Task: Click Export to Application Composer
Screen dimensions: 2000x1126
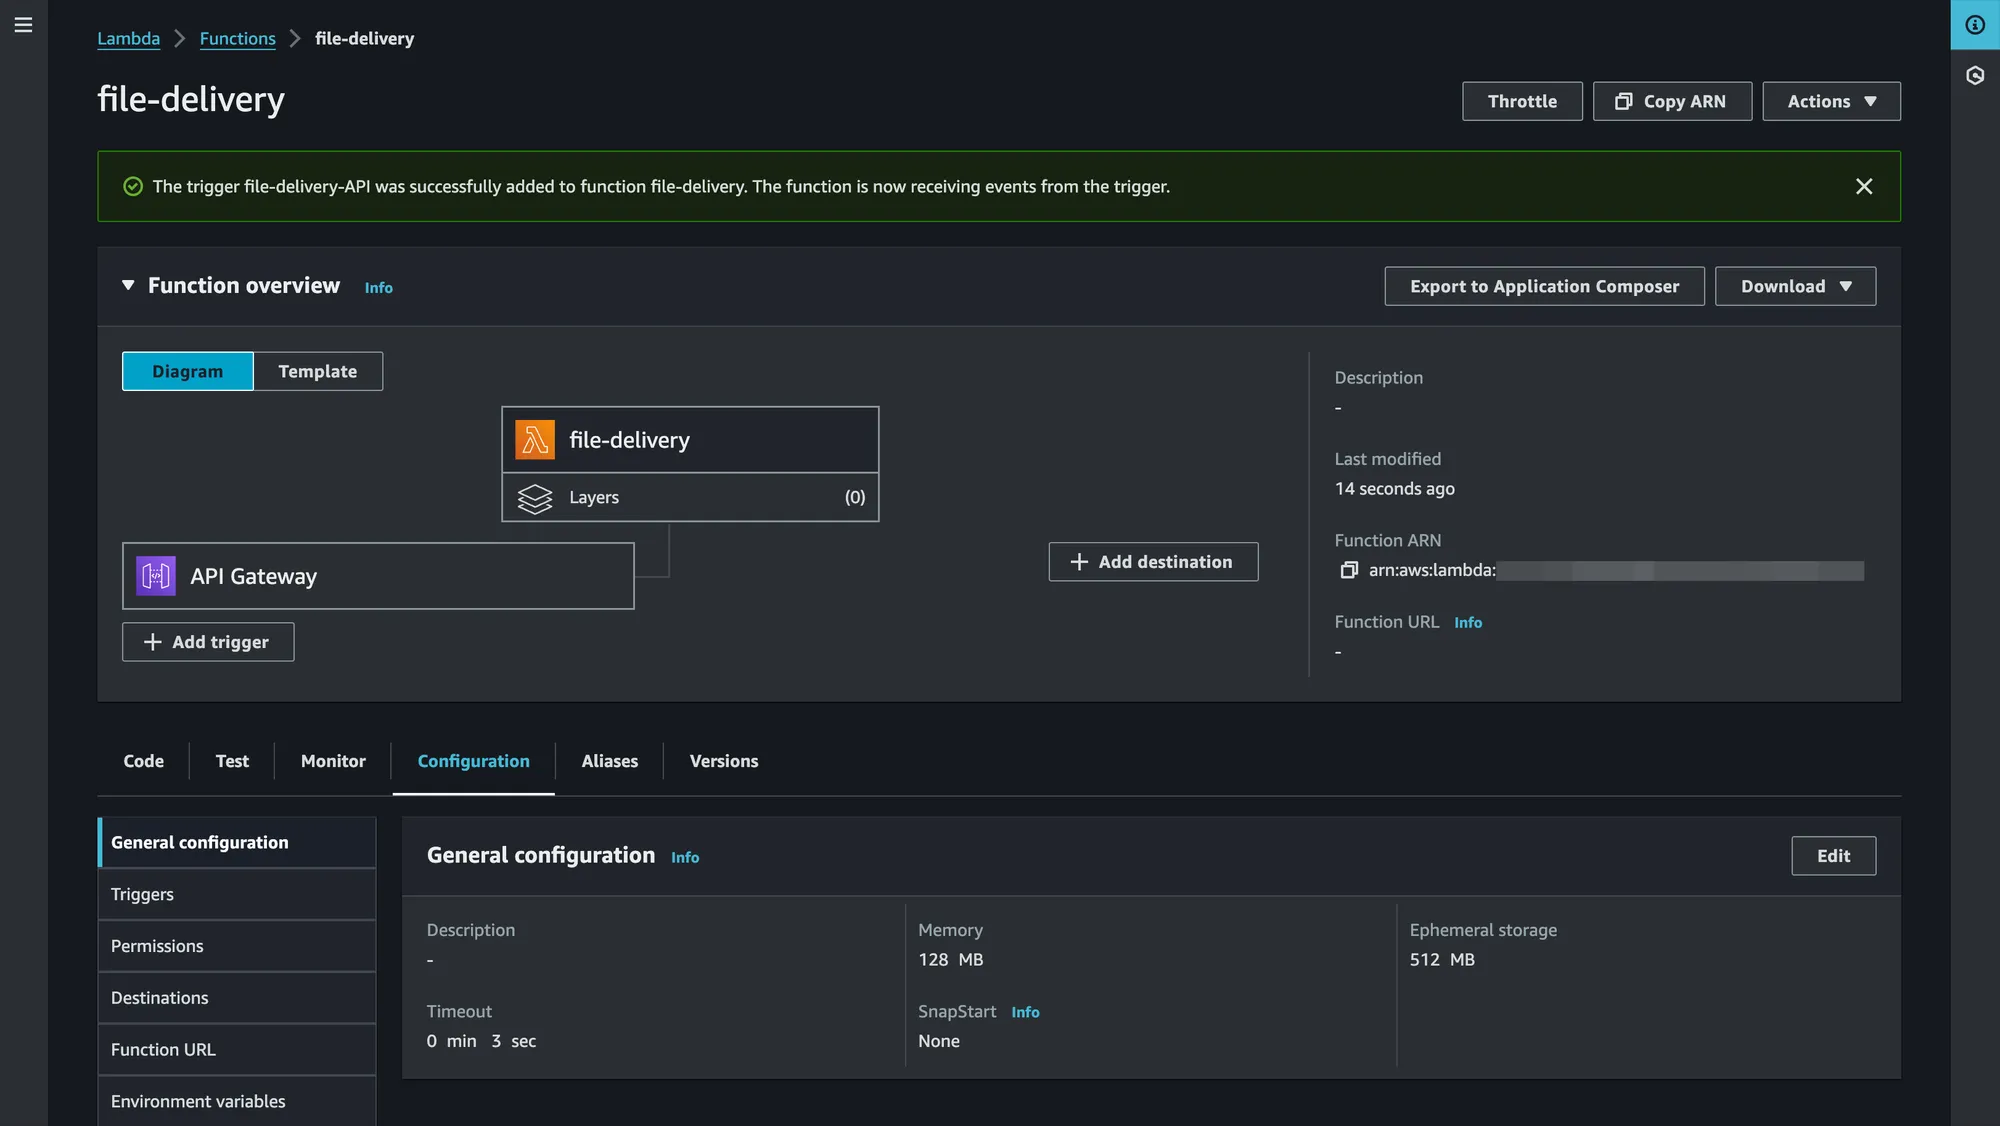Action: pos(1544,286)
